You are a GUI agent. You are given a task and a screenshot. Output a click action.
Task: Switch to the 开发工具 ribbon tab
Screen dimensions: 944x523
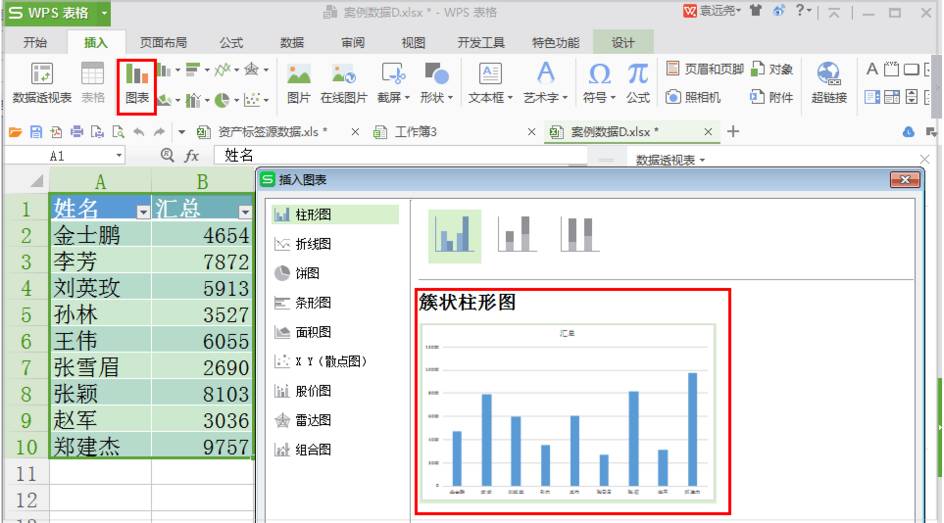[x=481, y=43]
